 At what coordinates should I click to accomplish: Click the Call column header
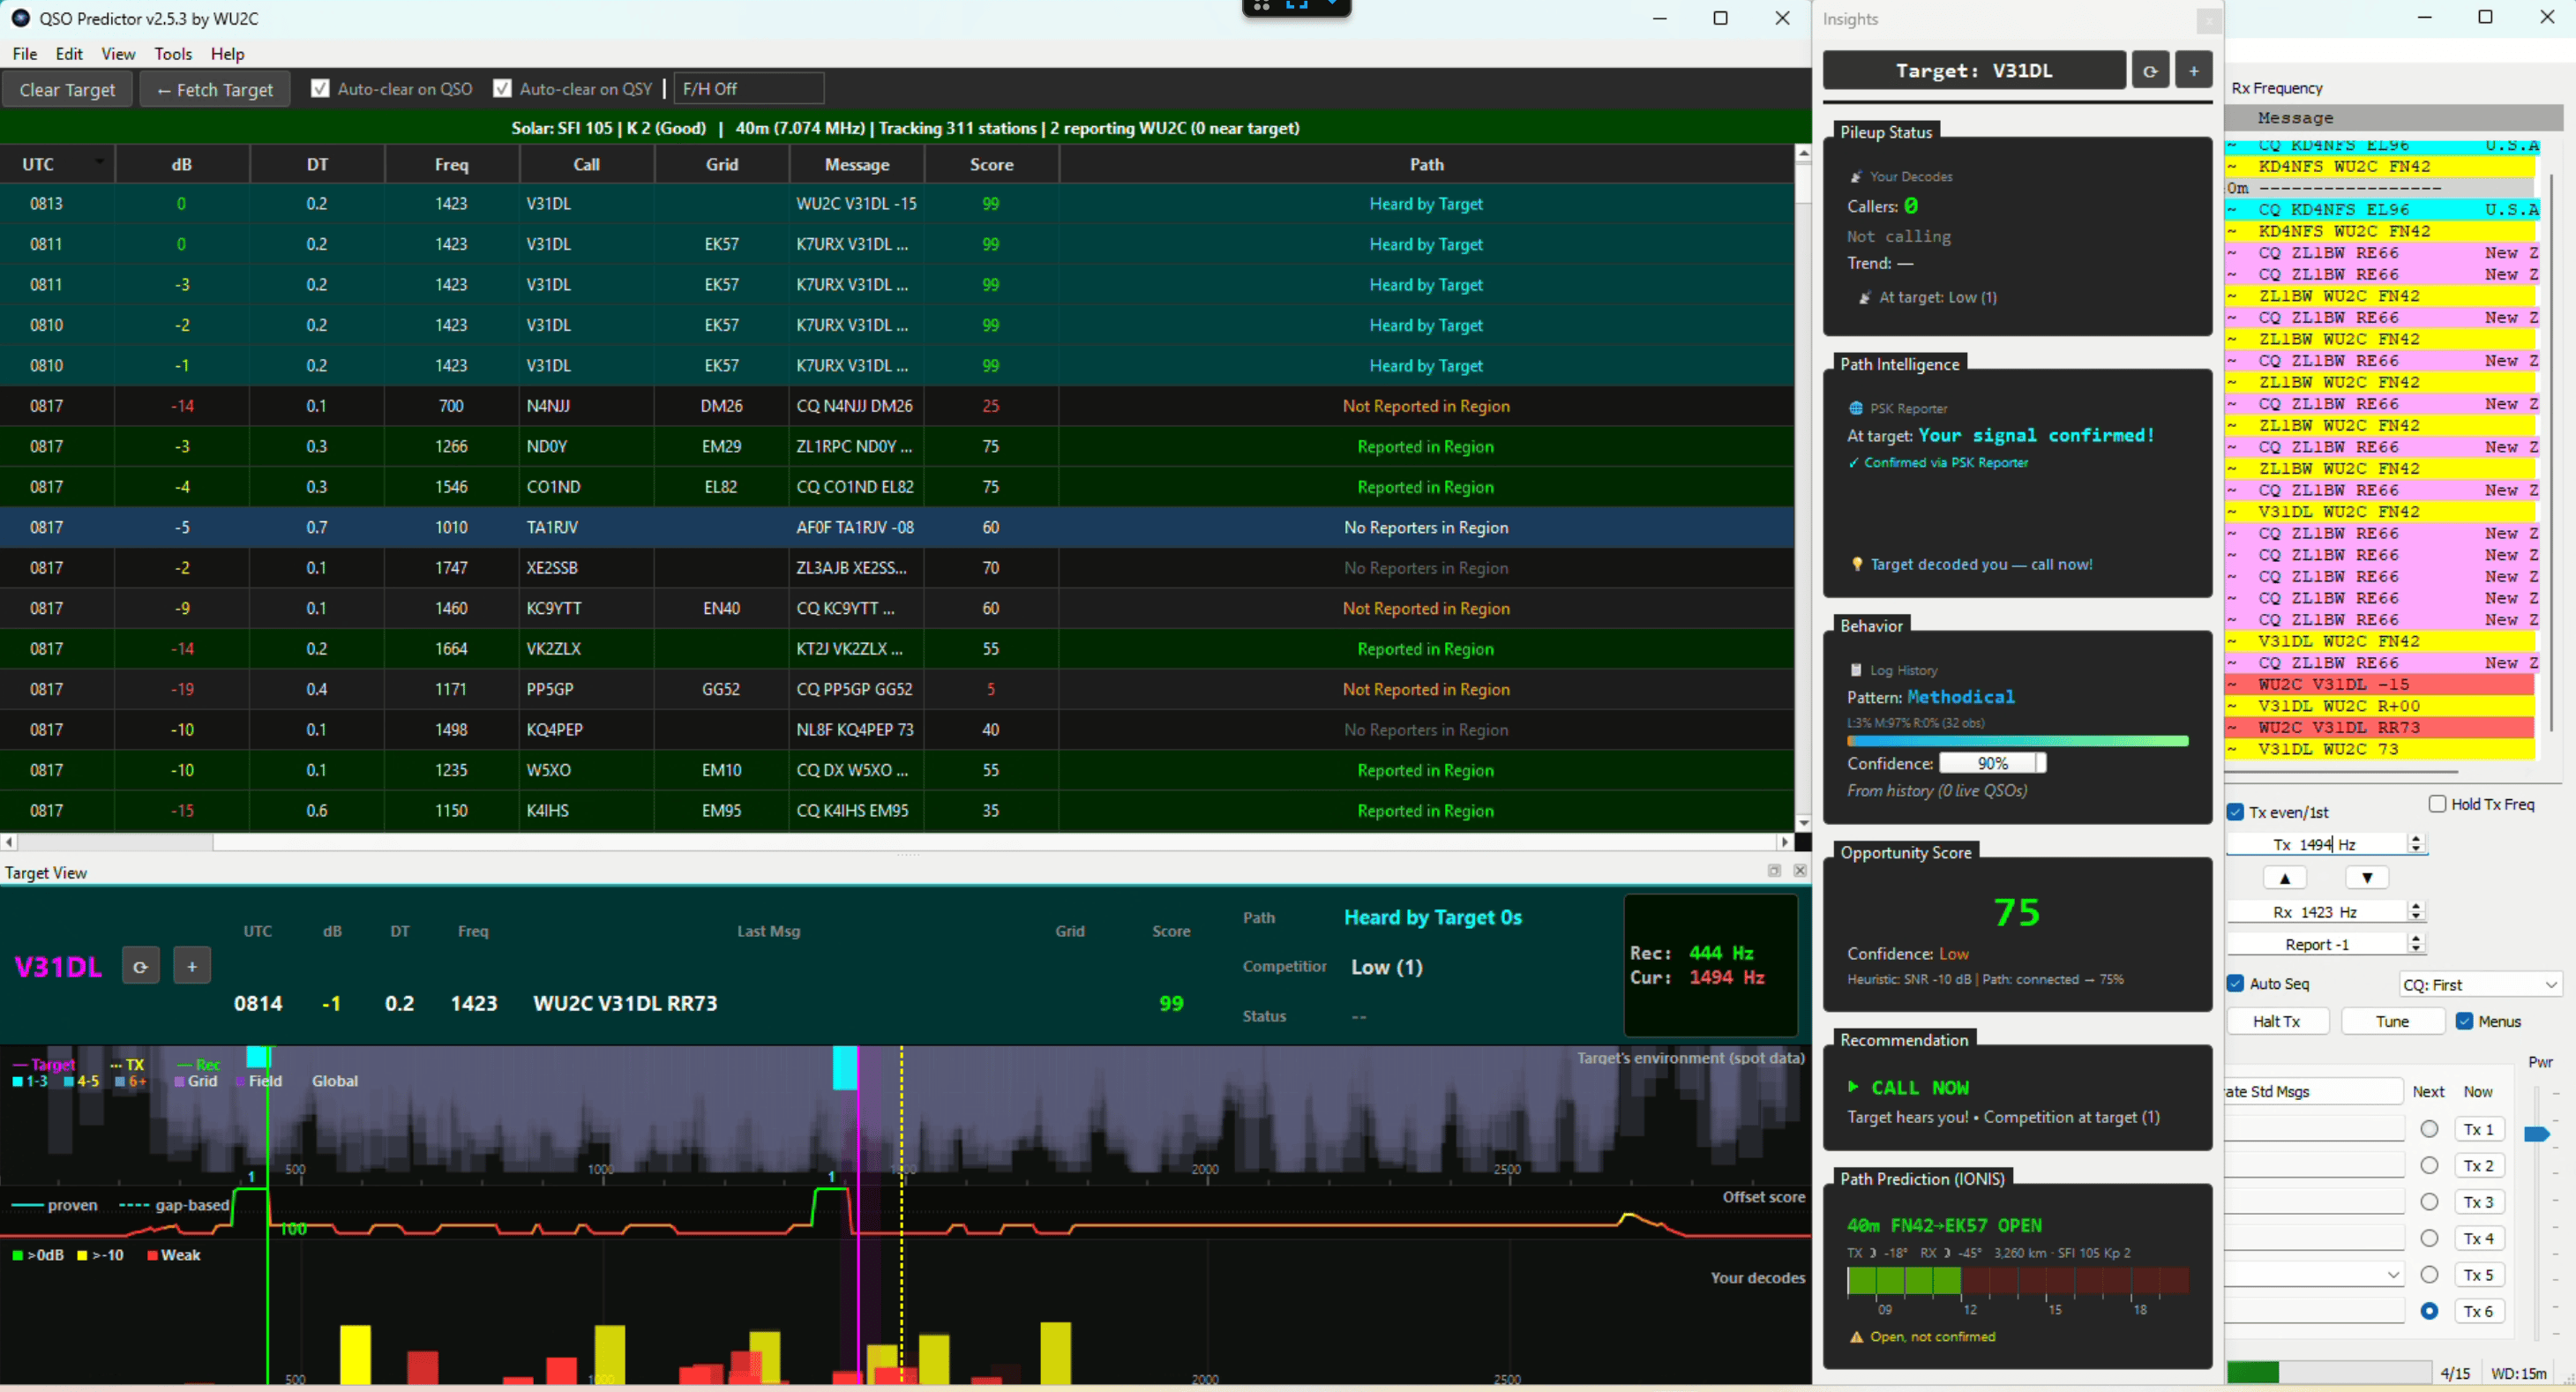click(586, 164)
